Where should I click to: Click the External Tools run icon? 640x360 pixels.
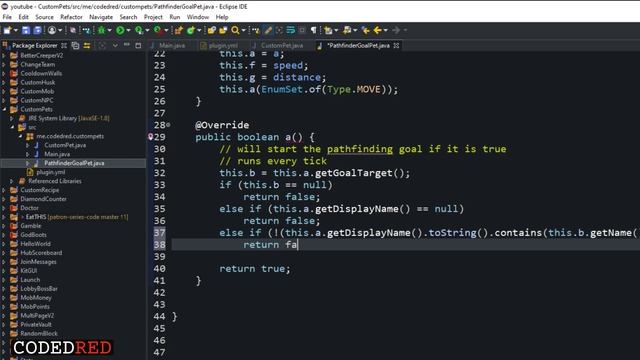(158, 30)
